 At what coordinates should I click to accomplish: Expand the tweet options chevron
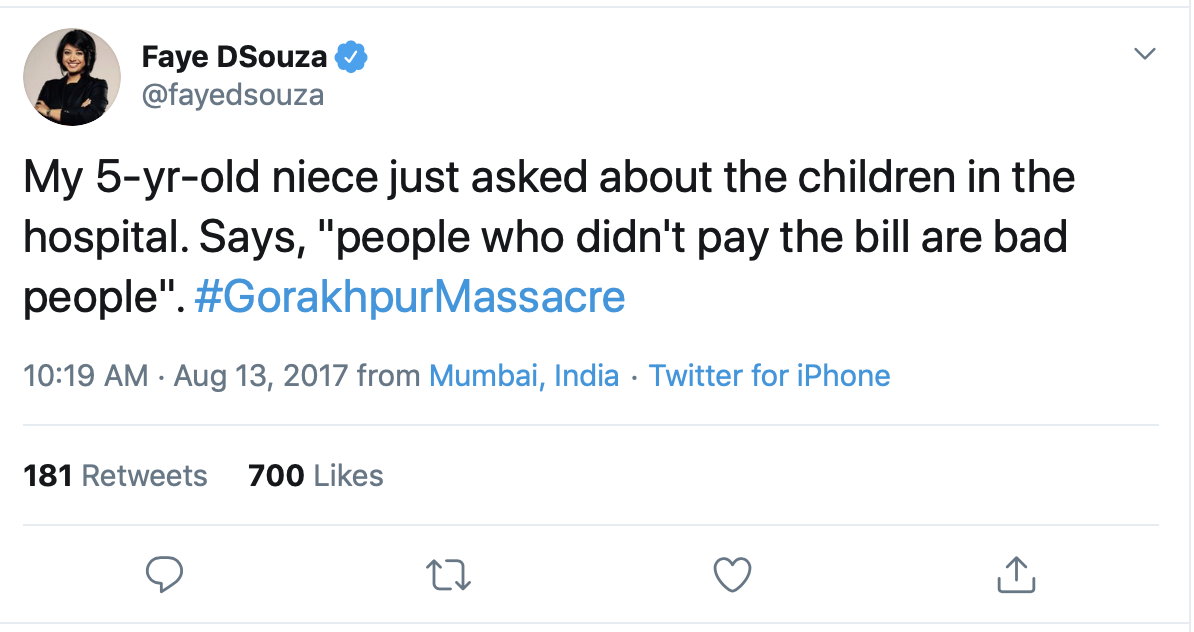(x=1144, y=53)
